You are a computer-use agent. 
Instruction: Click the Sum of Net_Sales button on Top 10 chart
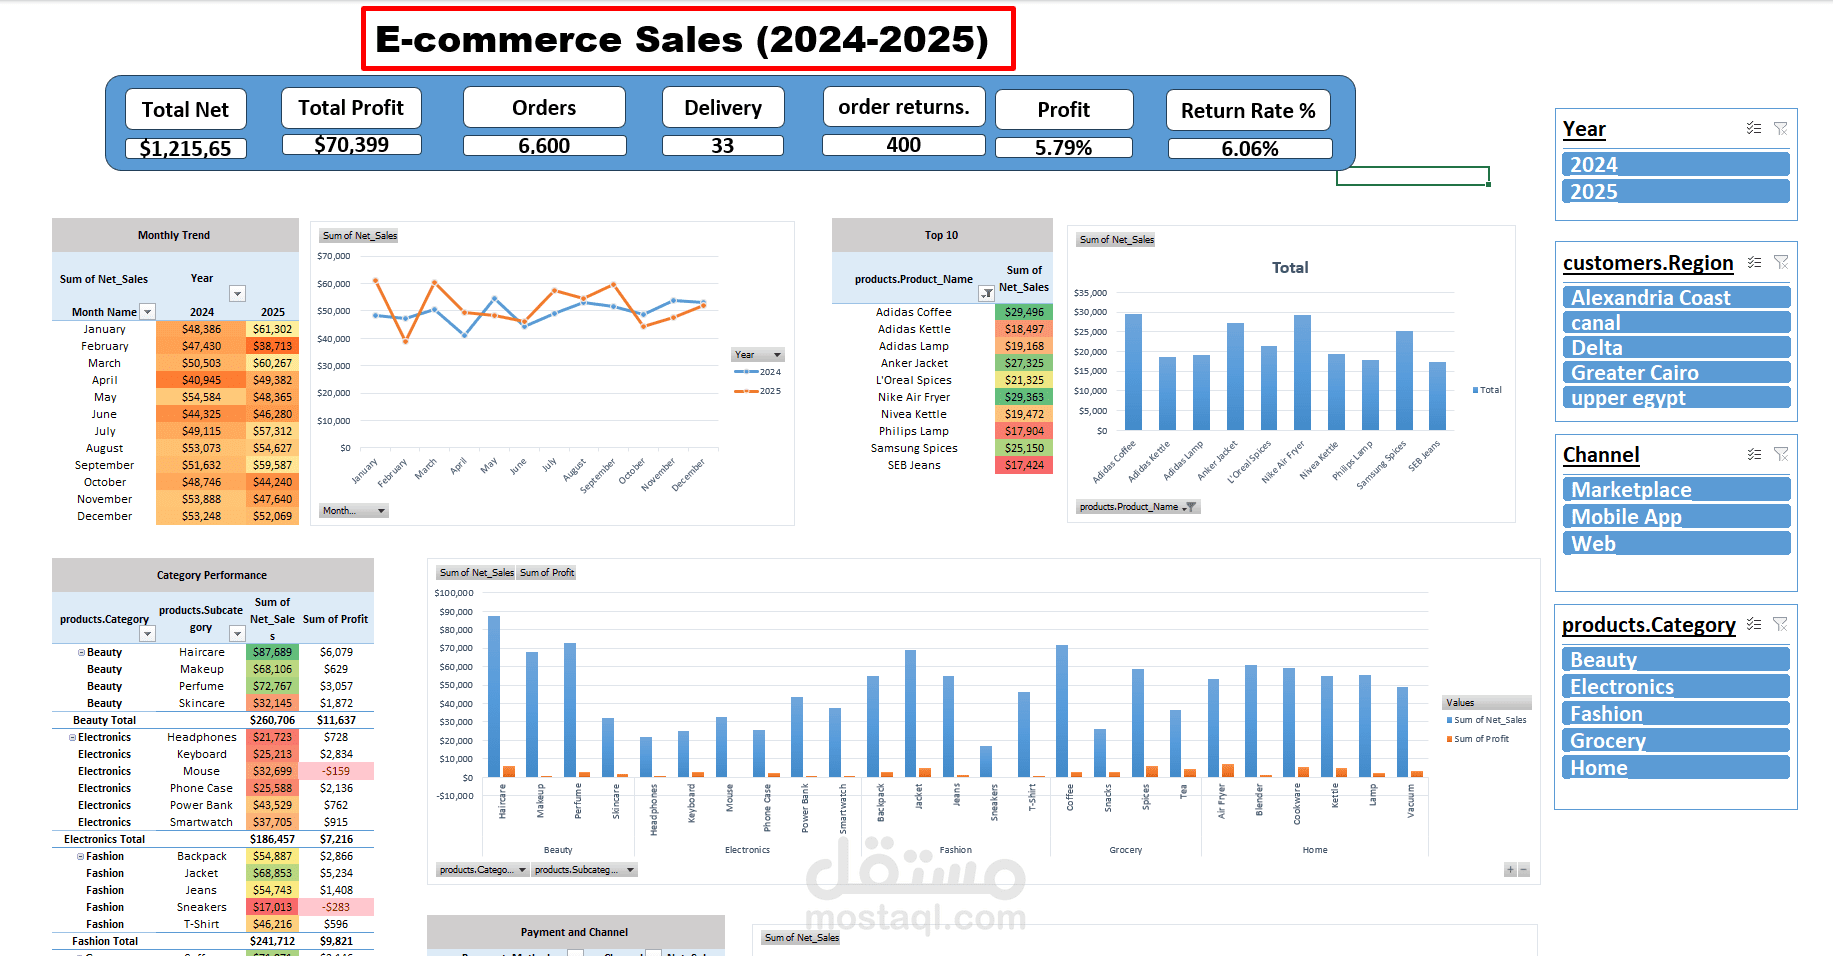point(1117,240)
